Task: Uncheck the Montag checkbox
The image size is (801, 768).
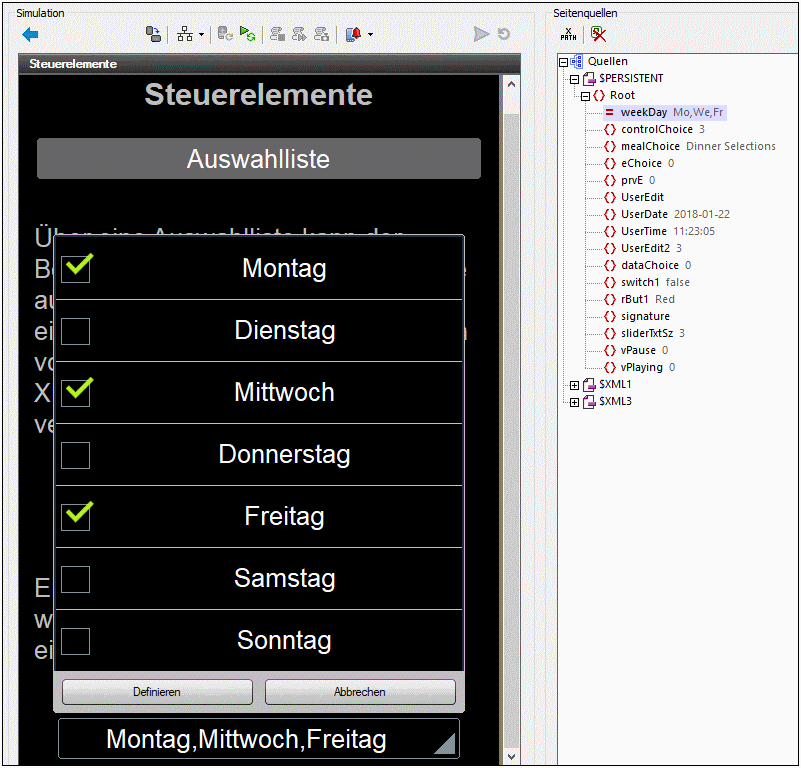Action: (76, 267)
